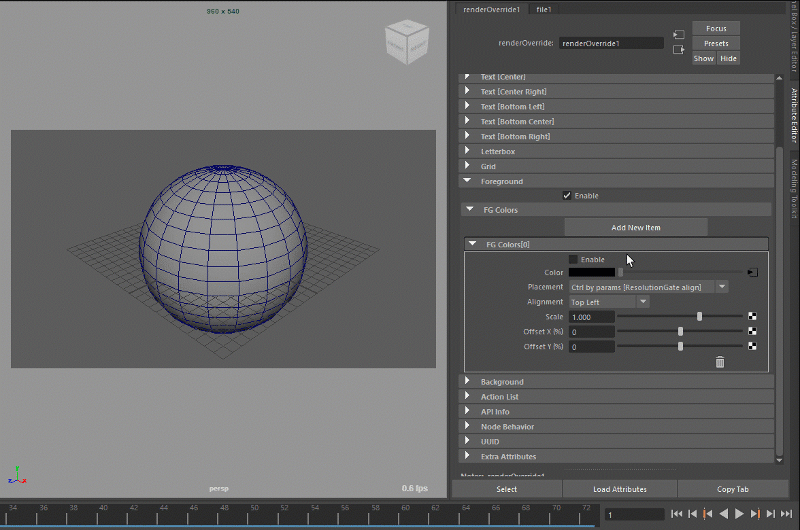Click the Load Attributes button
This screenshot has height=530, width=800.
coord(620,489)
